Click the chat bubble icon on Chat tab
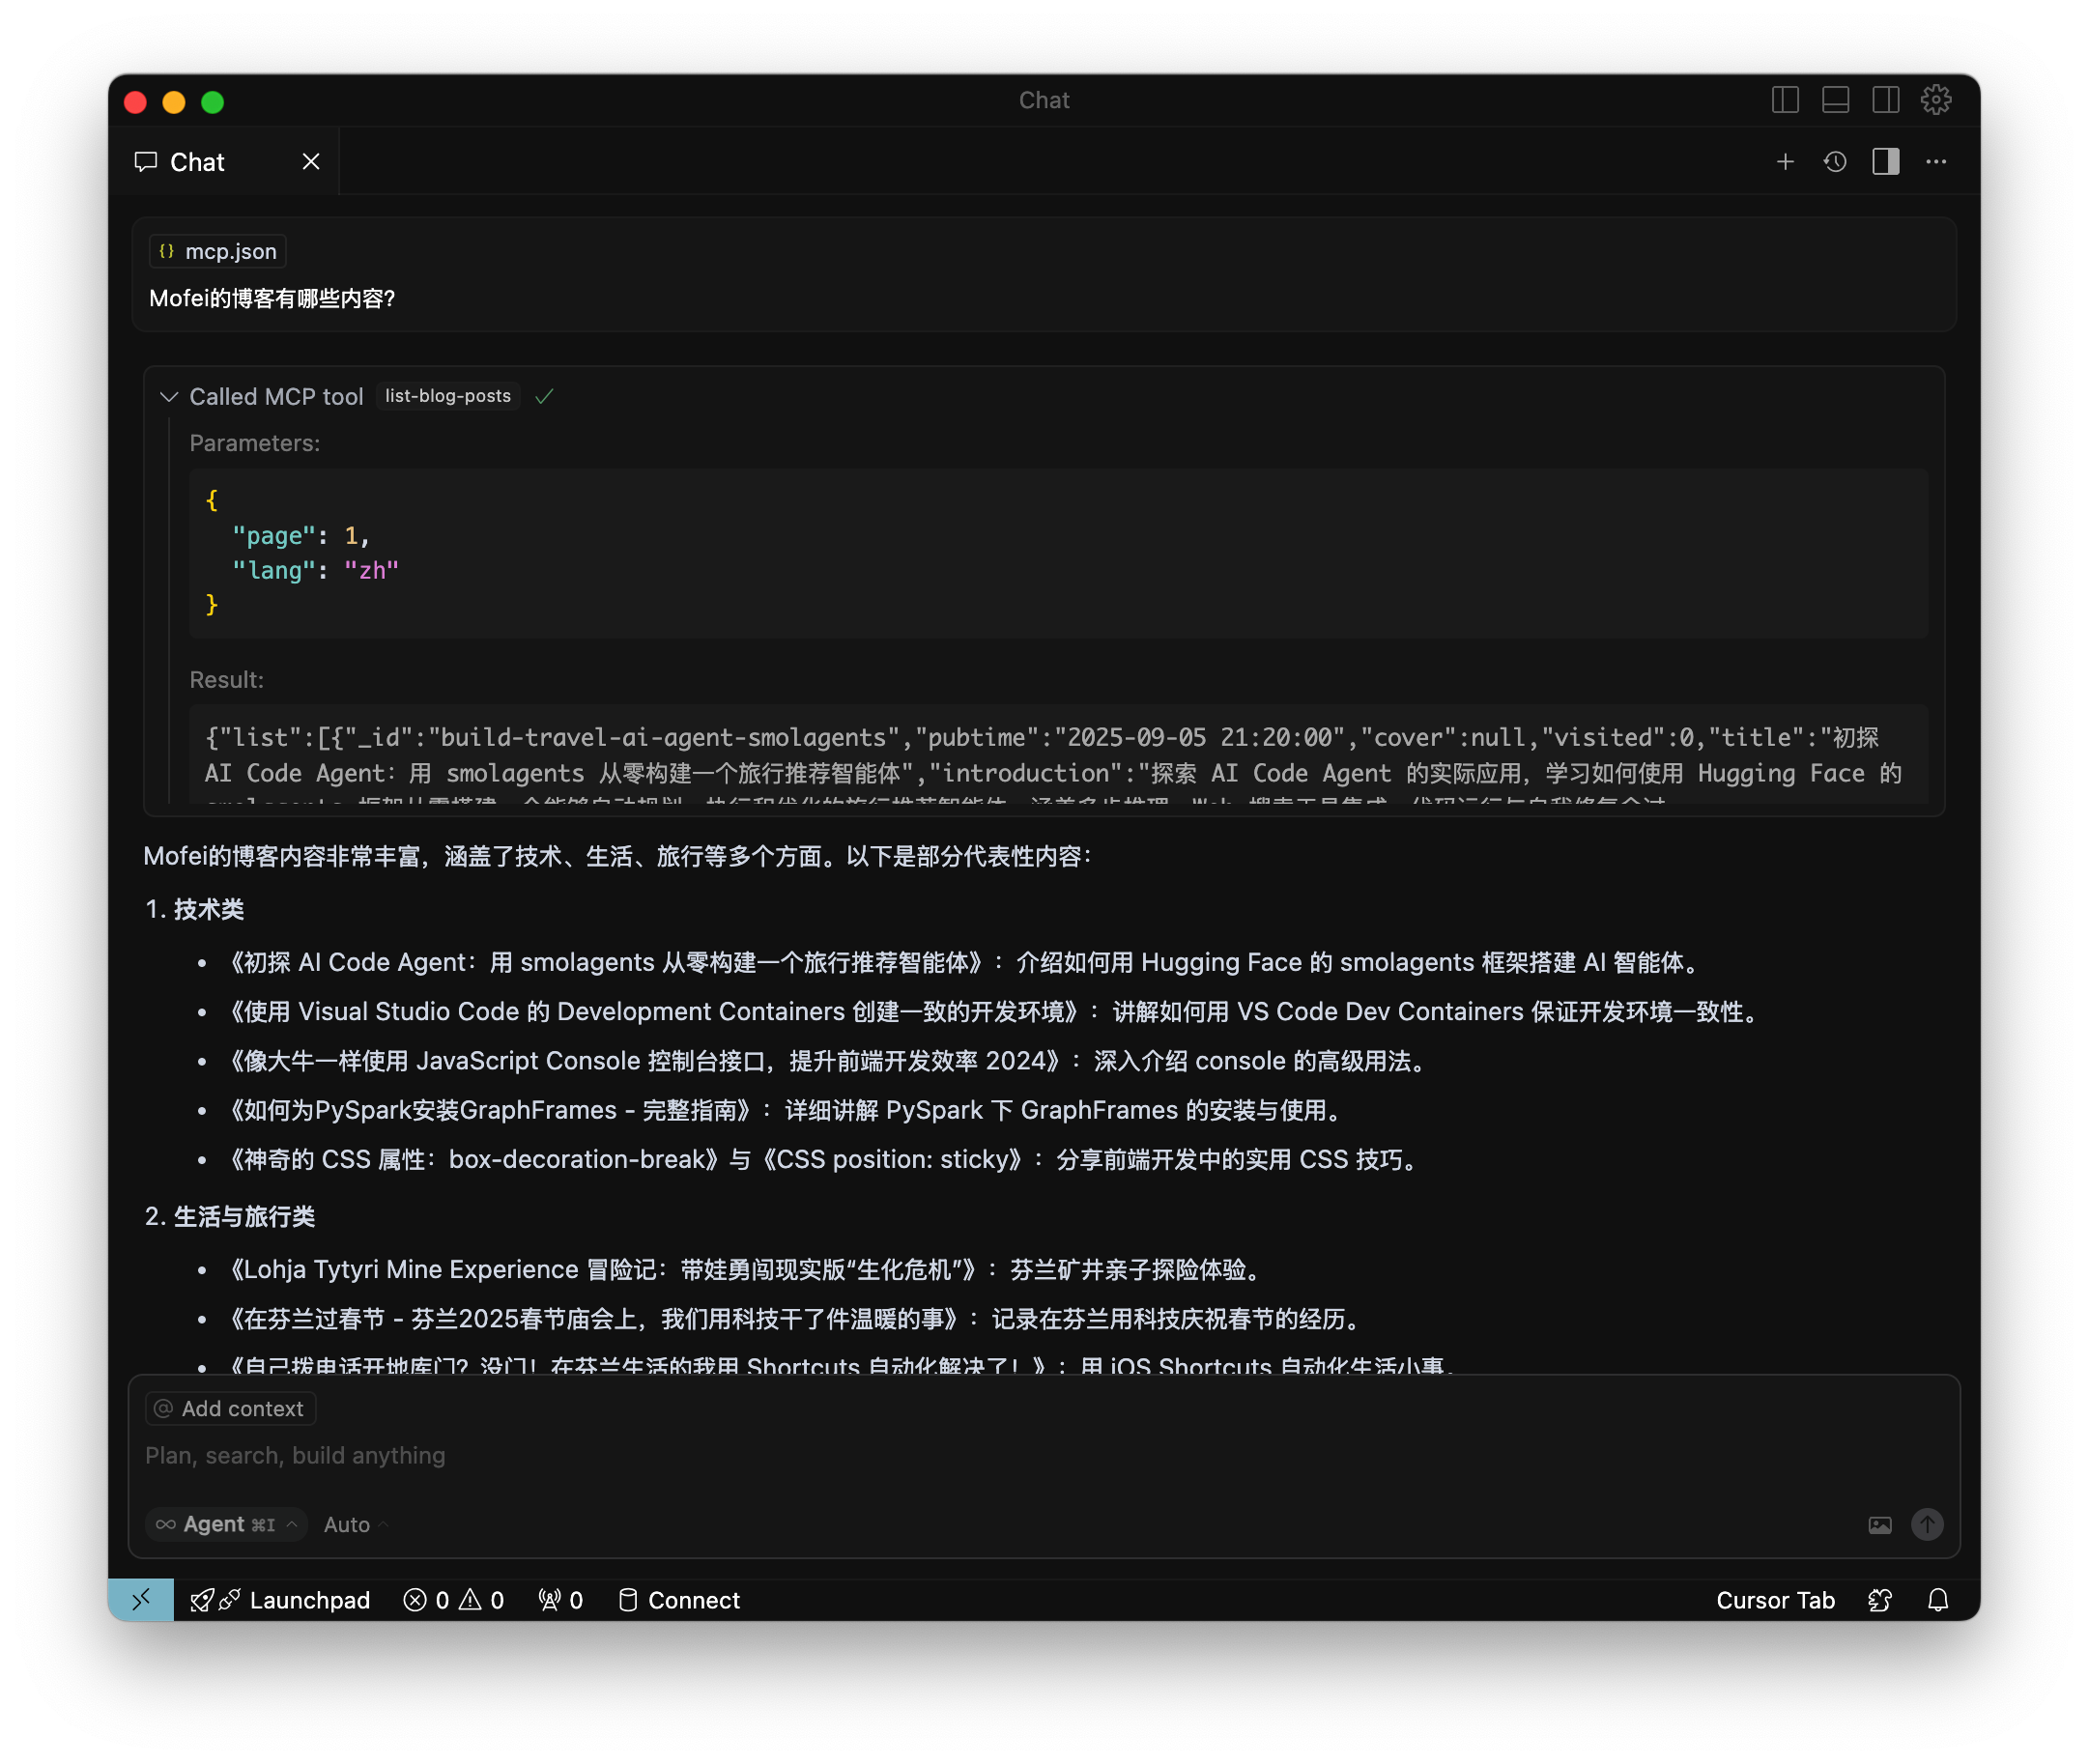 click(146, 162)
